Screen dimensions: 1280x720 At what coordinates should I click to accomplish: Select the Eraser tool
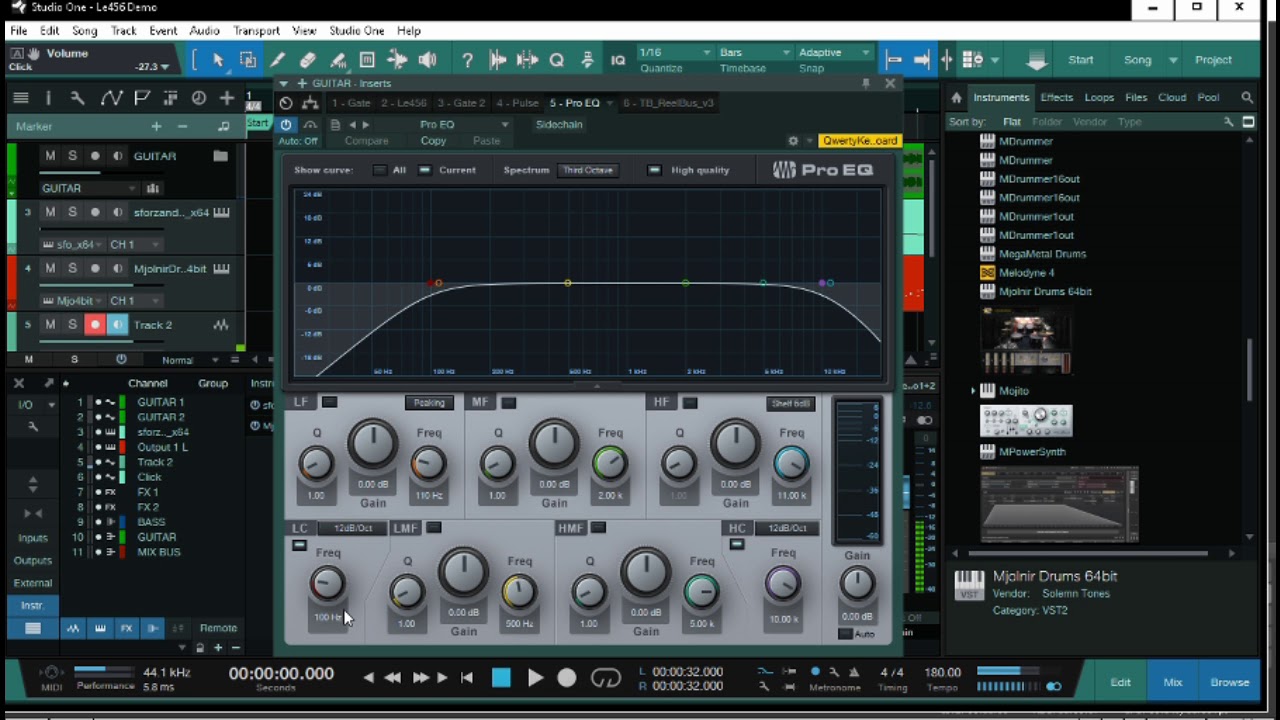pyautogui.click(x=308, y=60)
